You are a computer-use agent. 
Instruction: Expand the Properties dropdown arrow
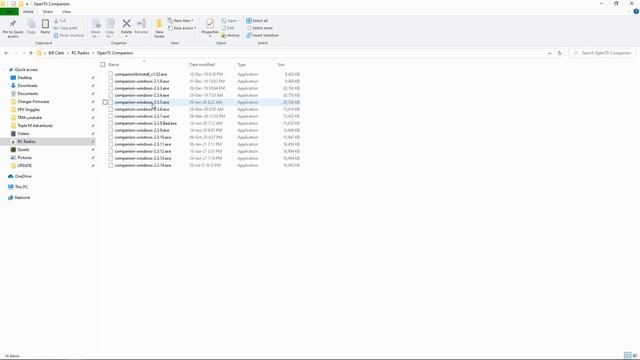(x=210, y=36)
